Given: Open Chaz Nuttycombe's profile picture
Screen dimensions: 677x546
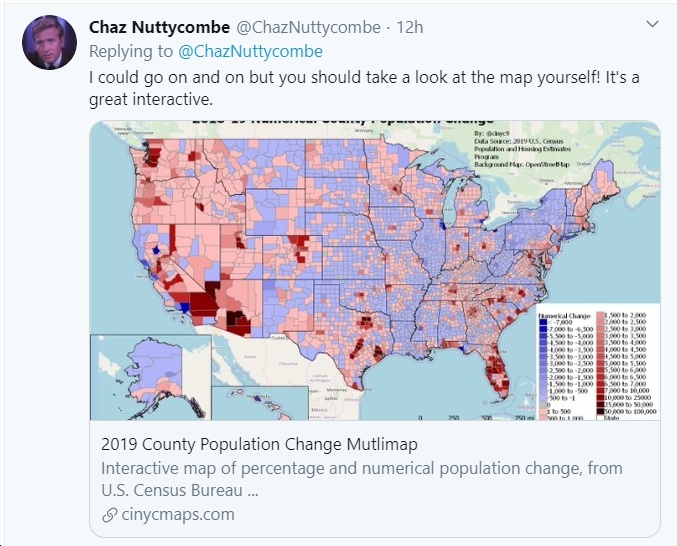Looking at the screenshot, I should [49, 42].
